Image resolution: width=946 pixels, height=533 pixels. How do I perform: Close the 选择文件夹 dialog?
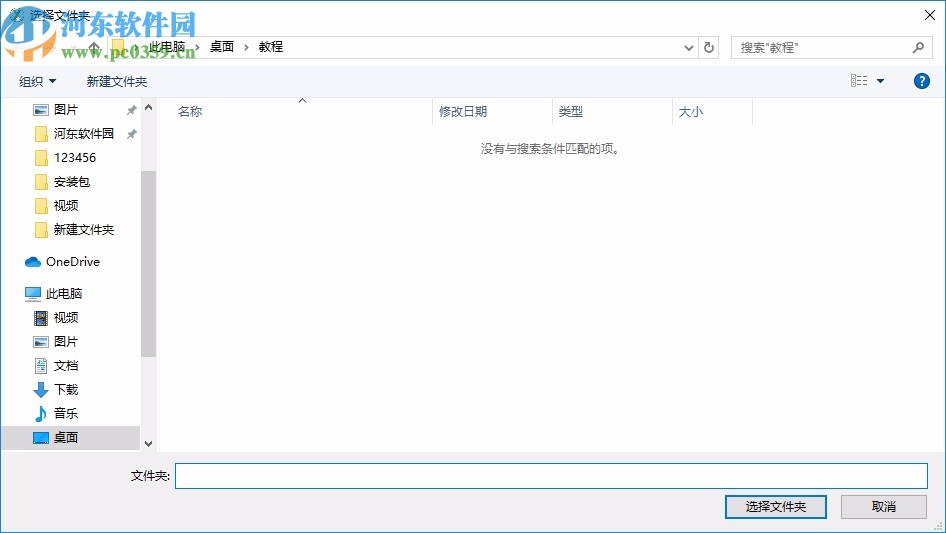click(x=930, y=15)
